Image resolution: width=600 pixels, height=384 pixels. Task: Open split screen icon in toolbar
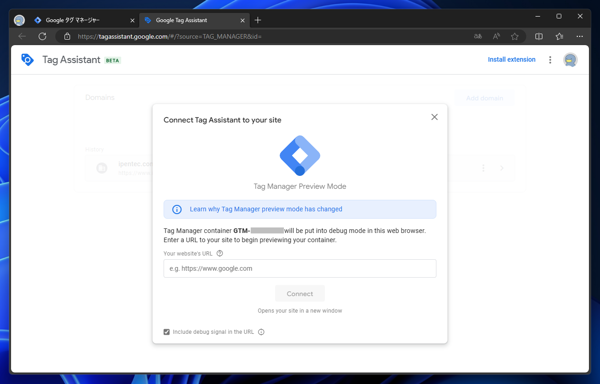(539, 37)
